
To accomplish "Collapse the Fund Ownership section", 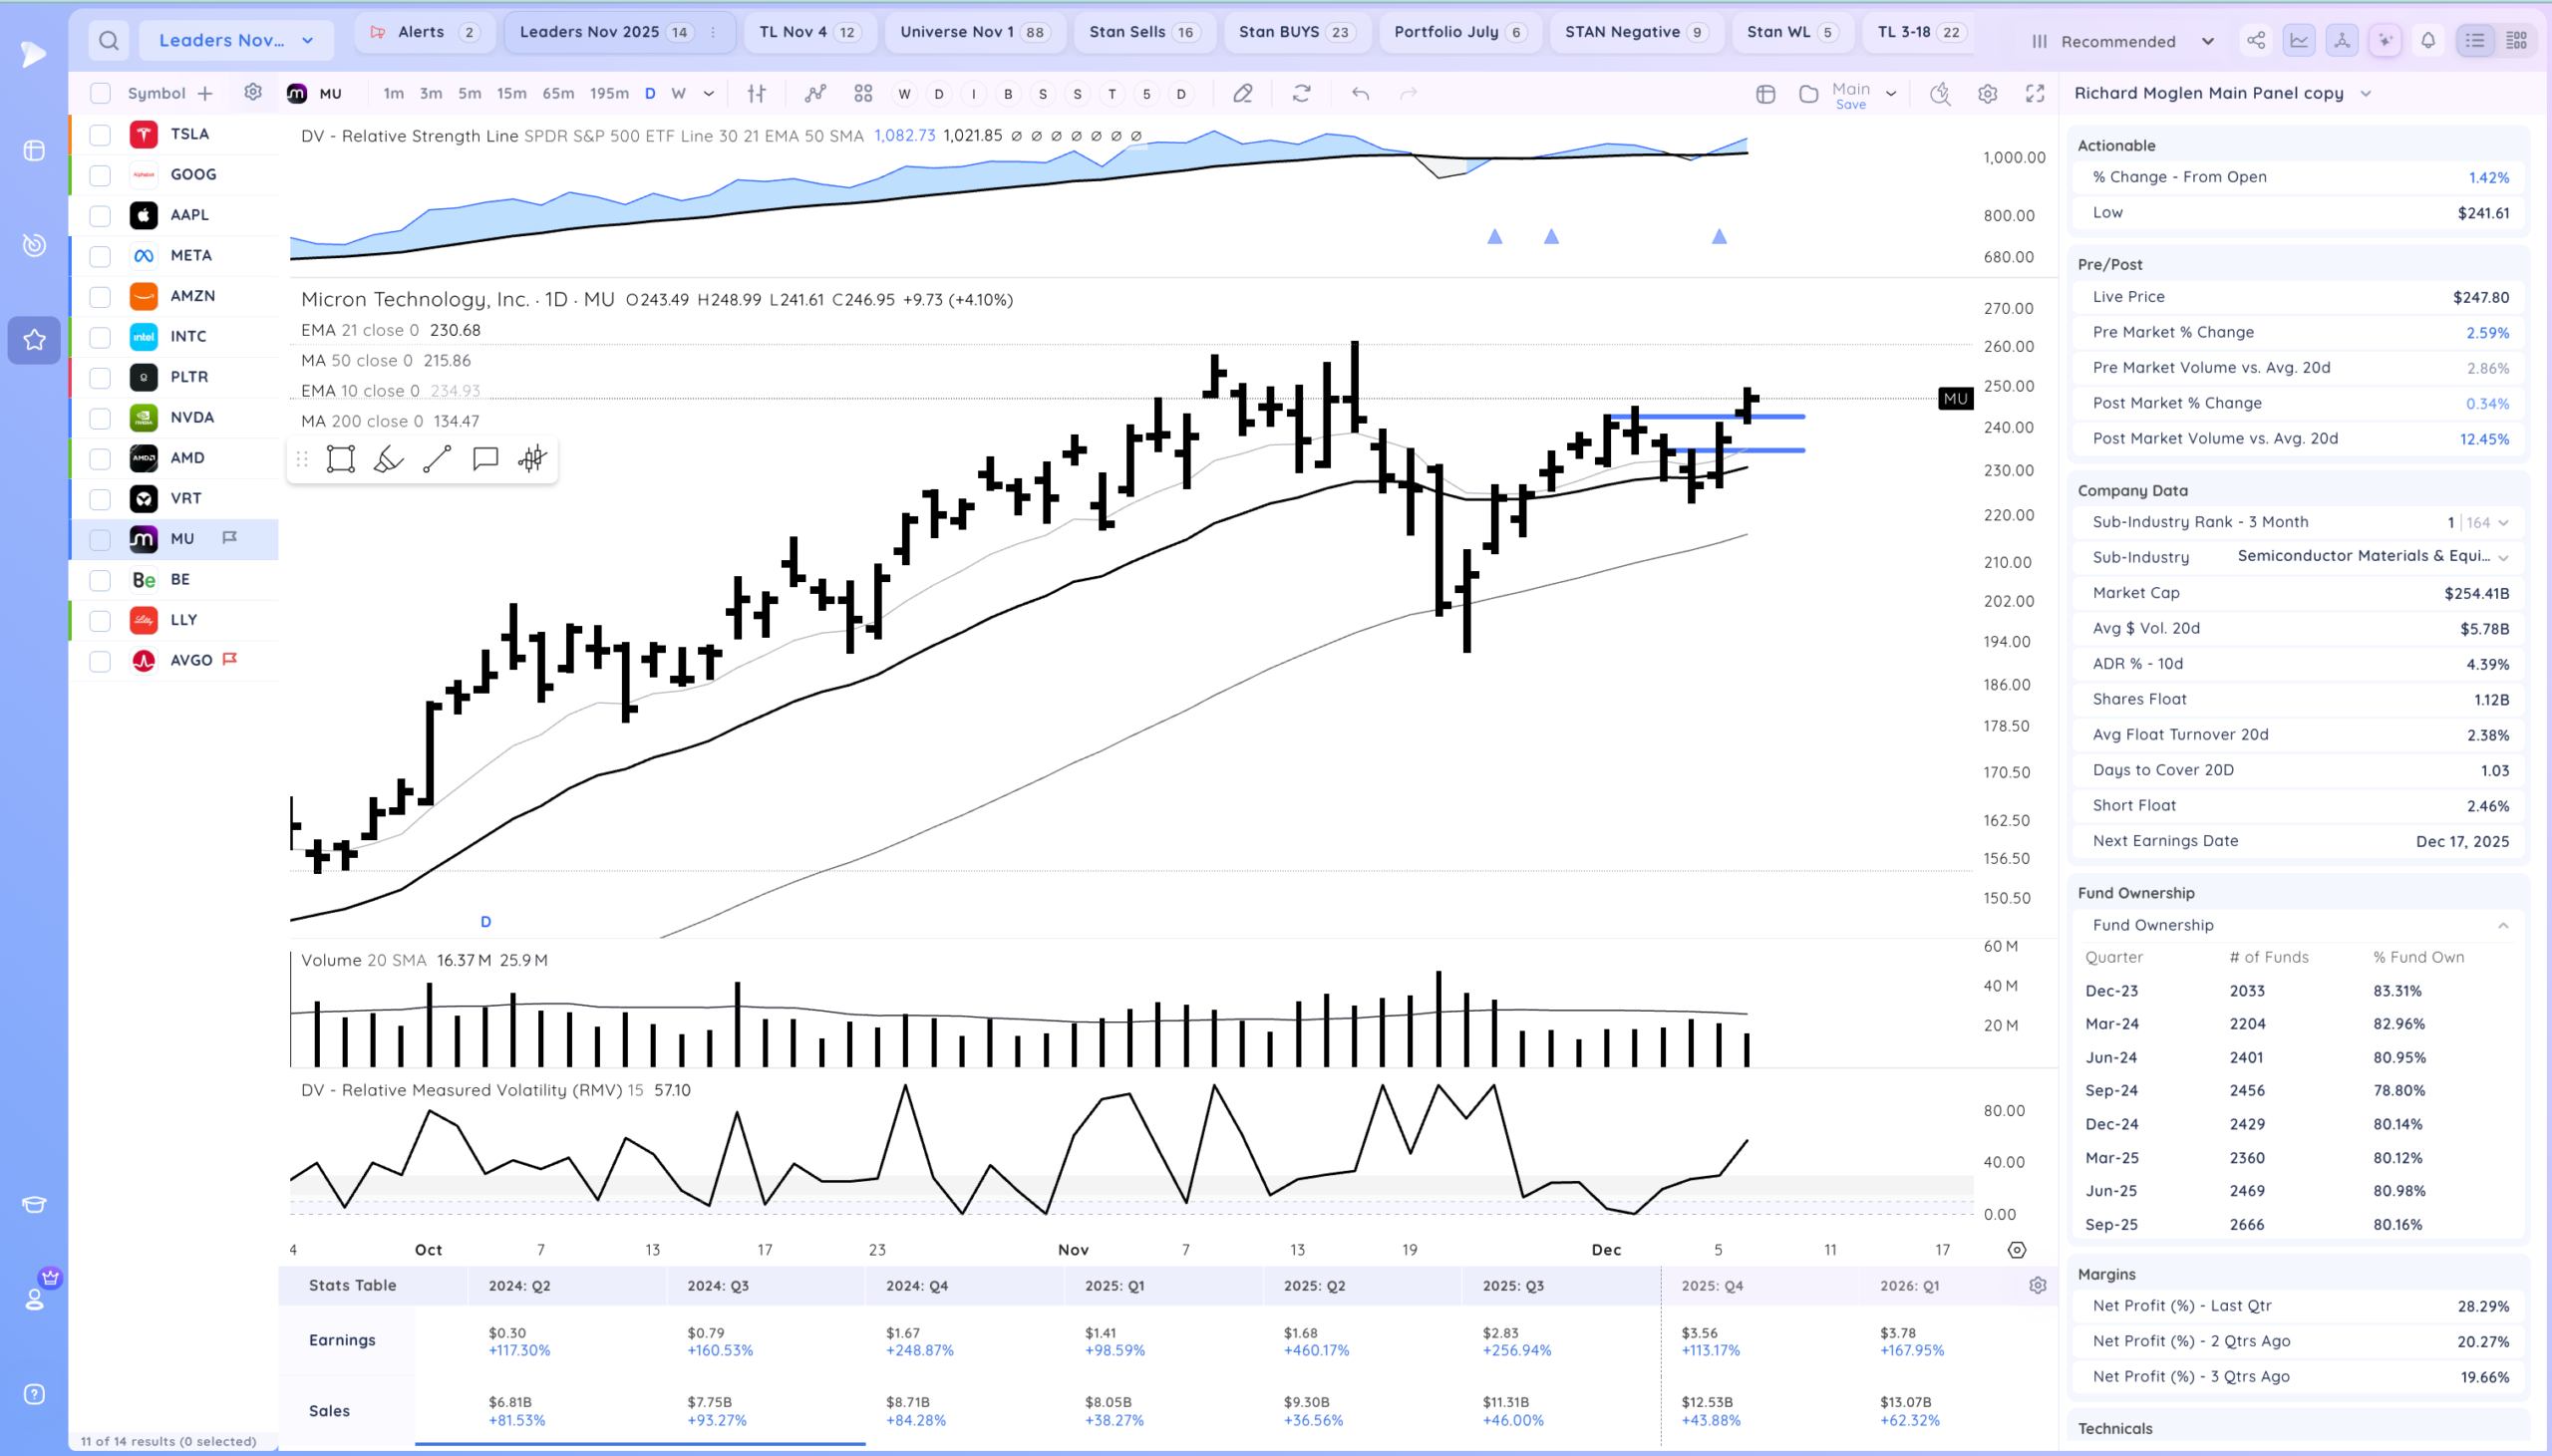I will tap(2503, 925).
